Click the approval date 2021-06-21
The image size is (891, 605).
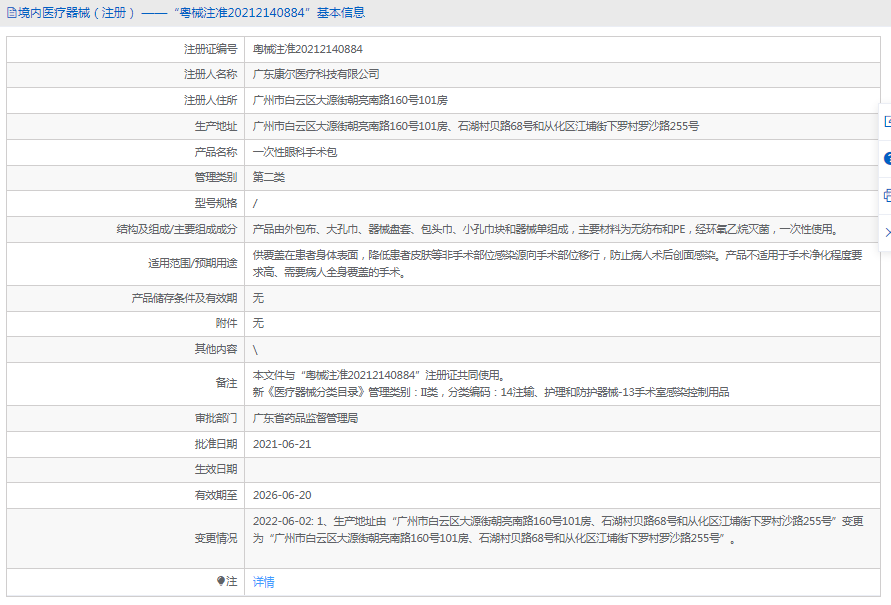[282, 443]
